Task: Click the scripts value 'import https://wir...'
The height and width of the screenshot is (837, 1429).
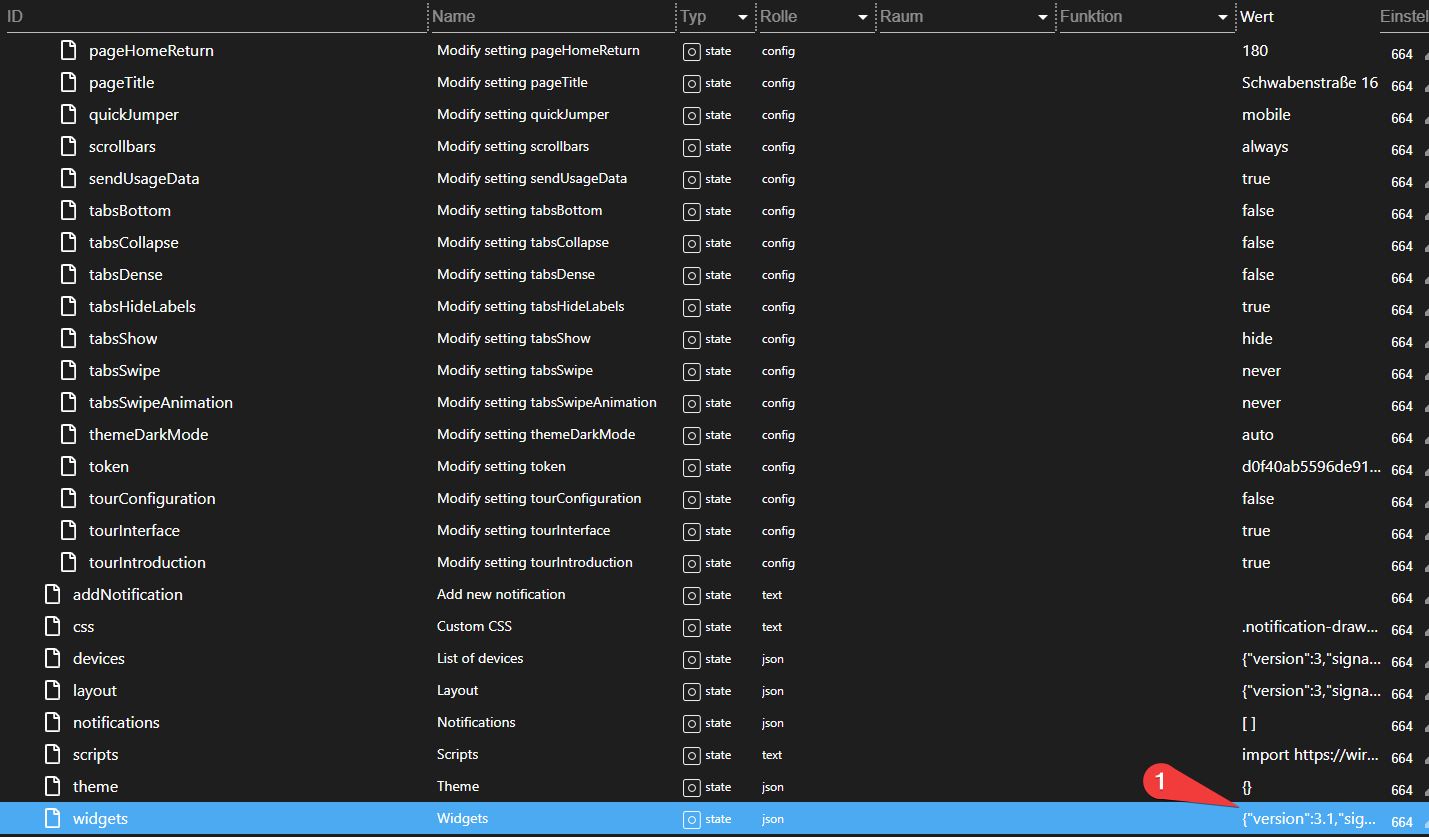Action: tap(1311, 755)
